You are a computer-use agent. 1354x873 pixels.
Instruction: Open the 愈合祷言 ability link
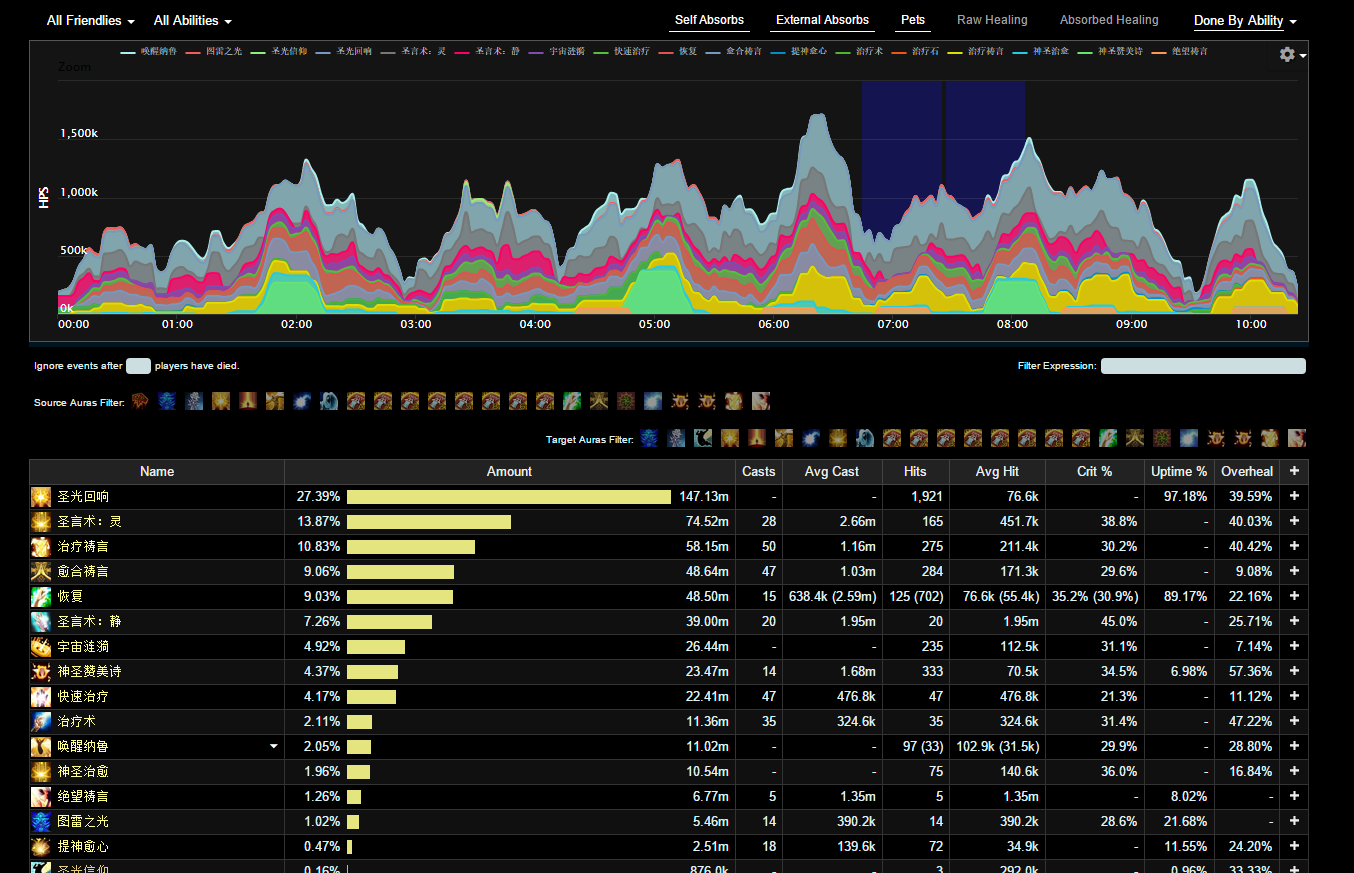[x=83, y=572]
